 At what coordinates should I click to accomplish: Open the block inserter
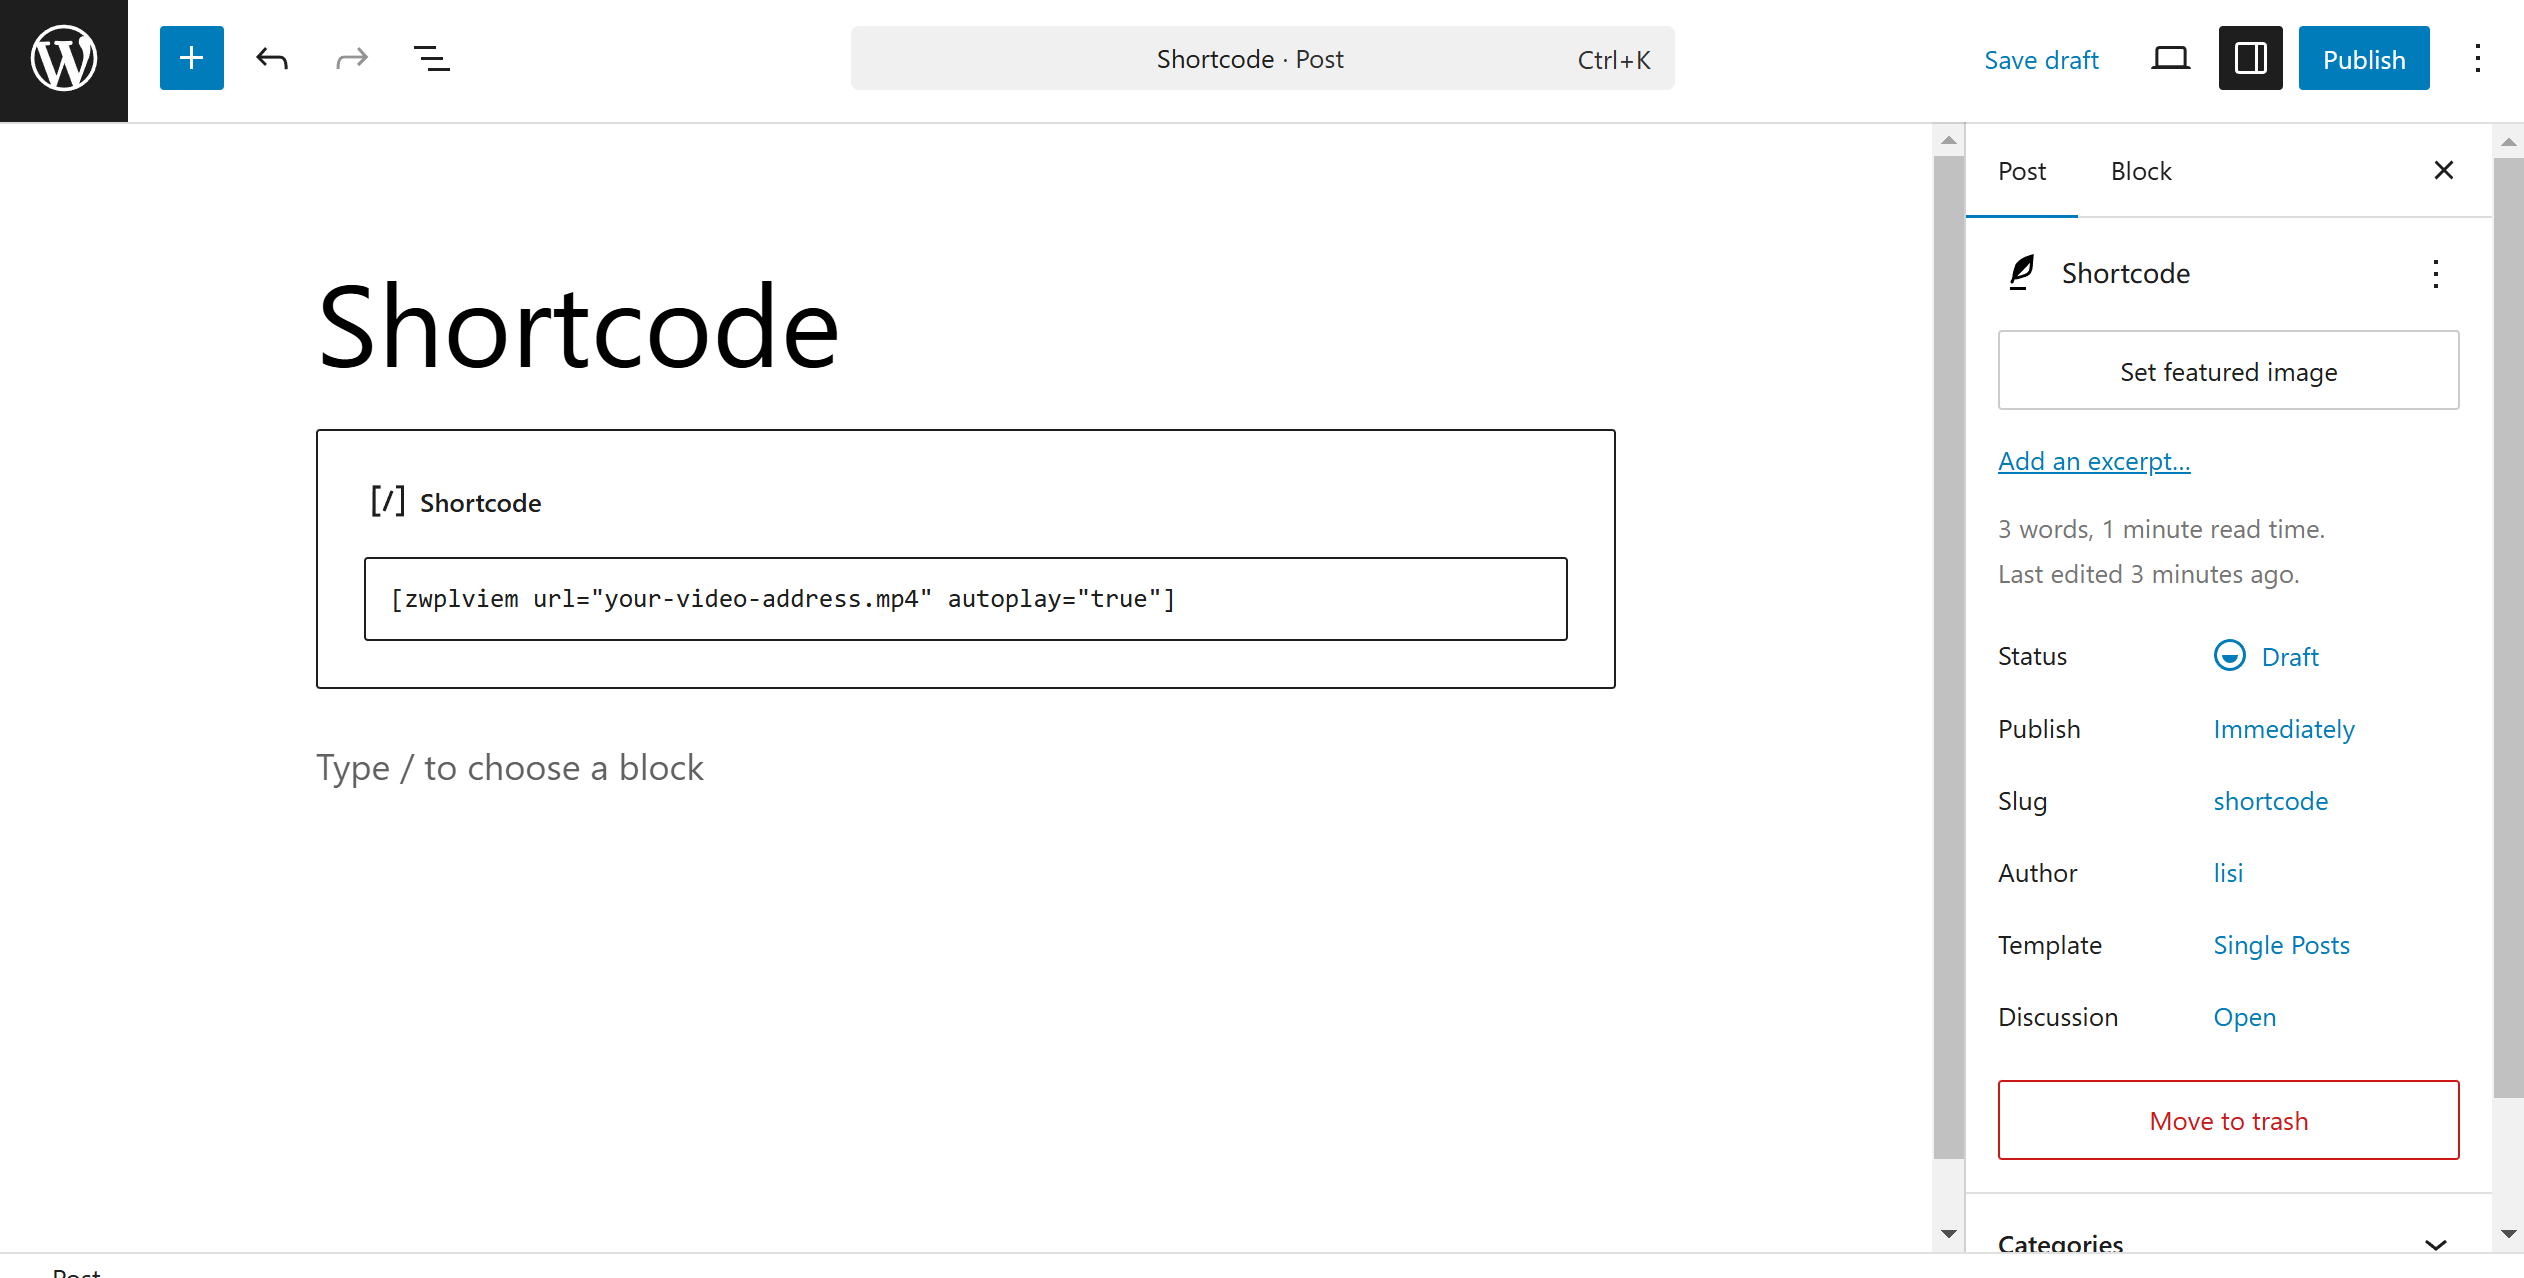tap(191, 58)
